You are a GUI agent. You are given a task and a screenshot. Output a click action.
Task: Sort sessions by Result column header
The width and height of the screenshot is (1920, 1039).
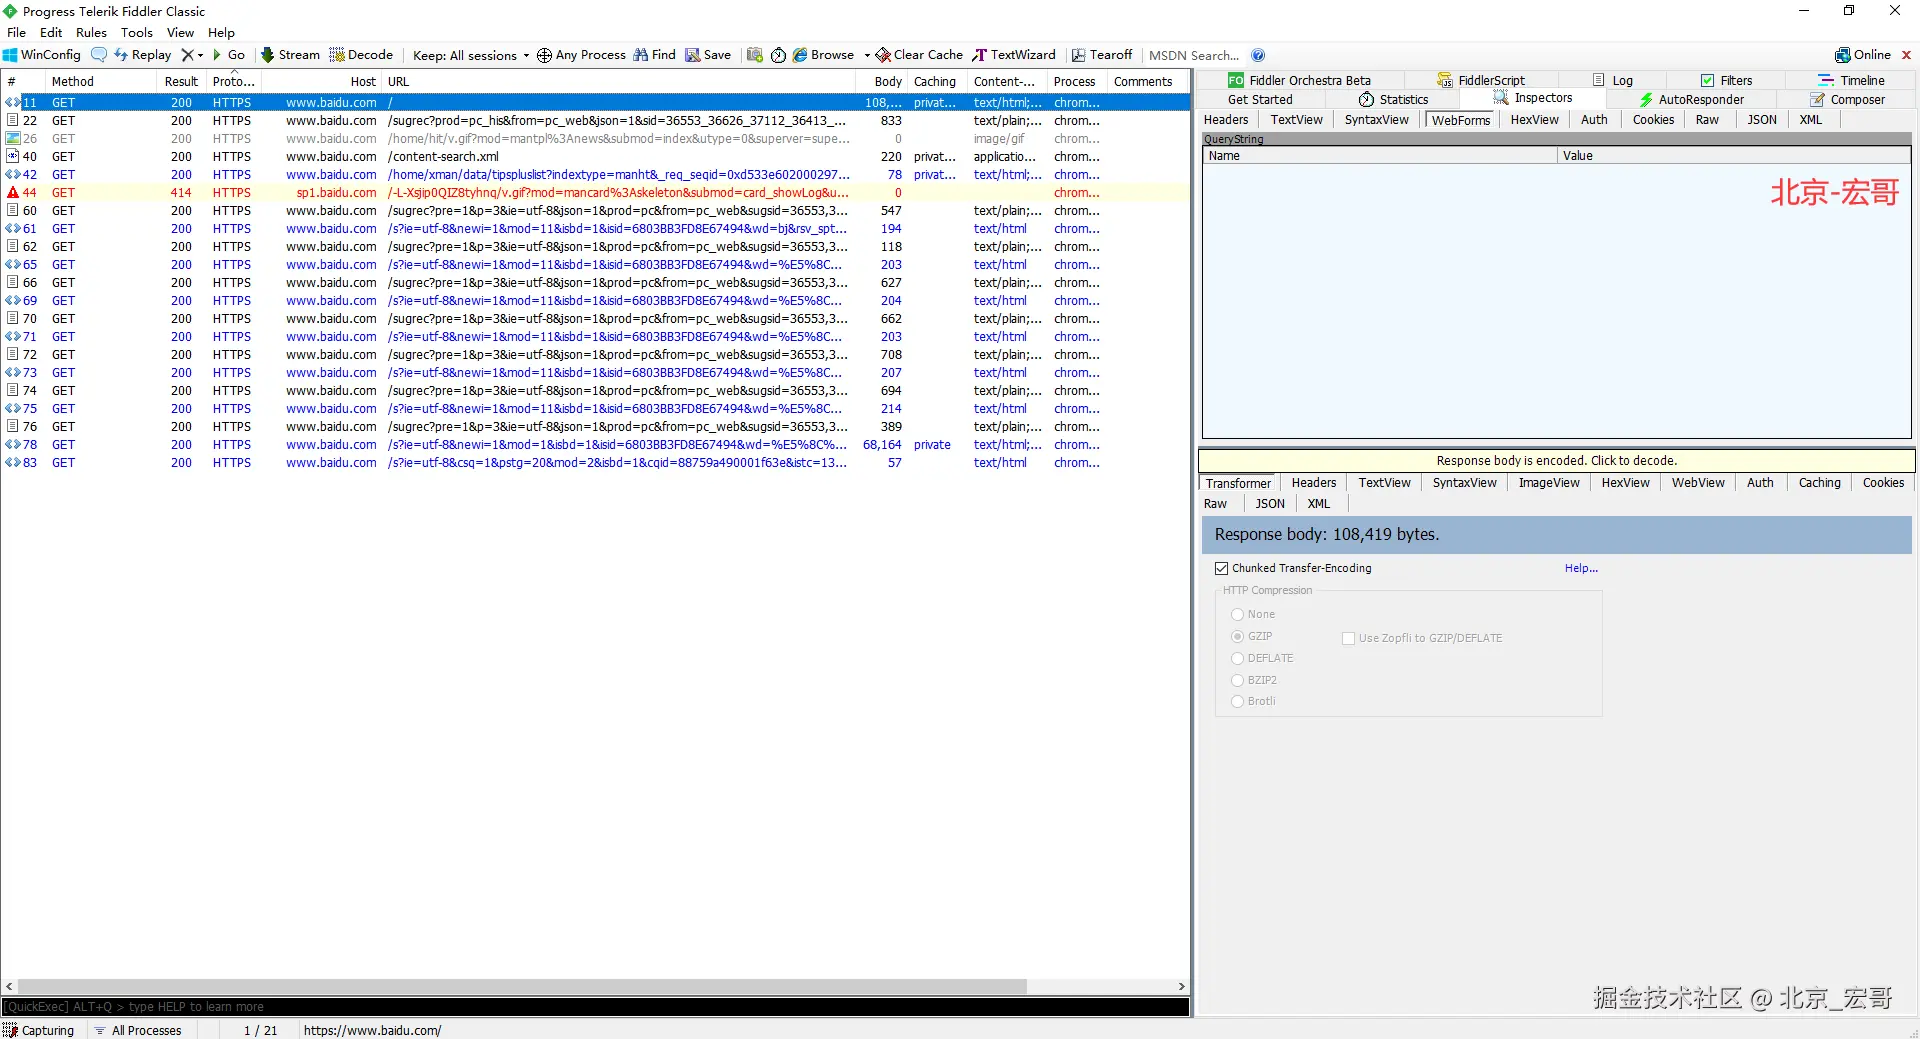tap(181, 82)
